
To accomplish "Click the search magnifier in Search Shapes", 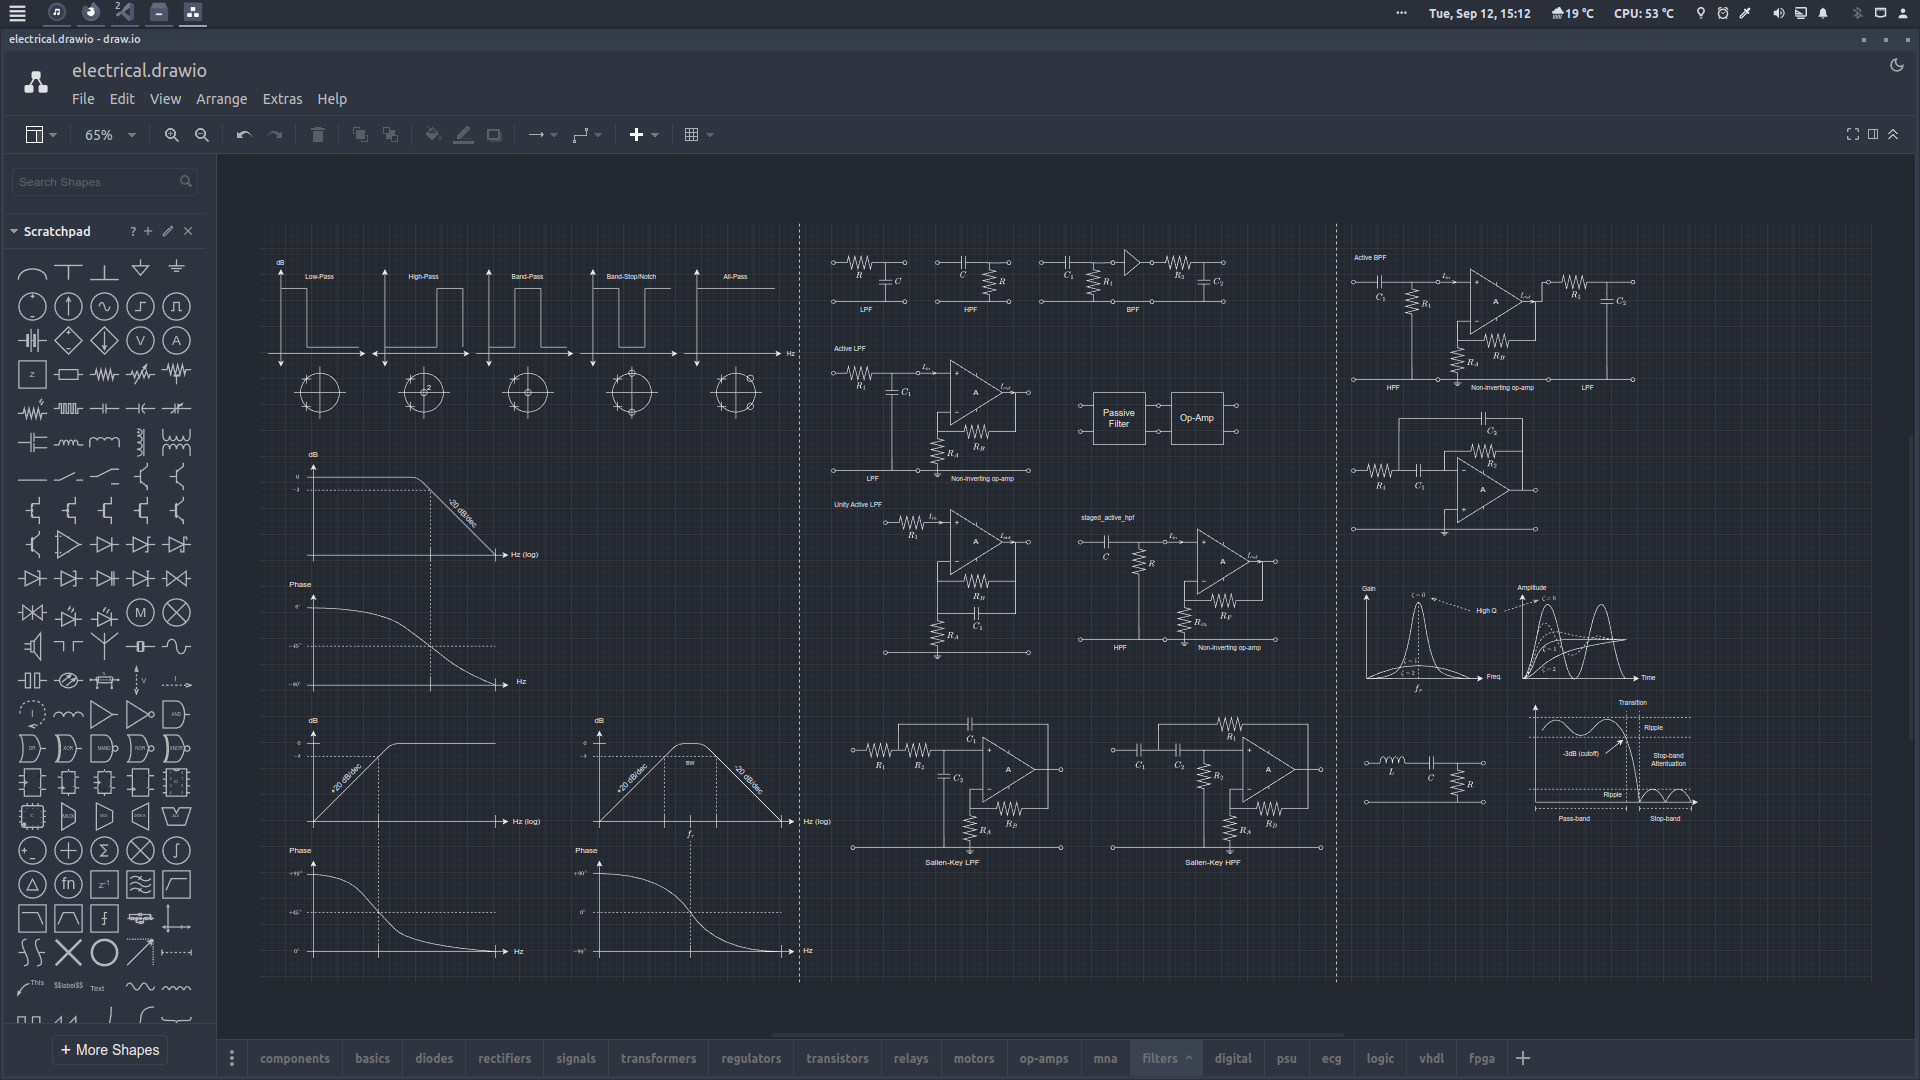I will pyautogui.click(x=186, y=182).
